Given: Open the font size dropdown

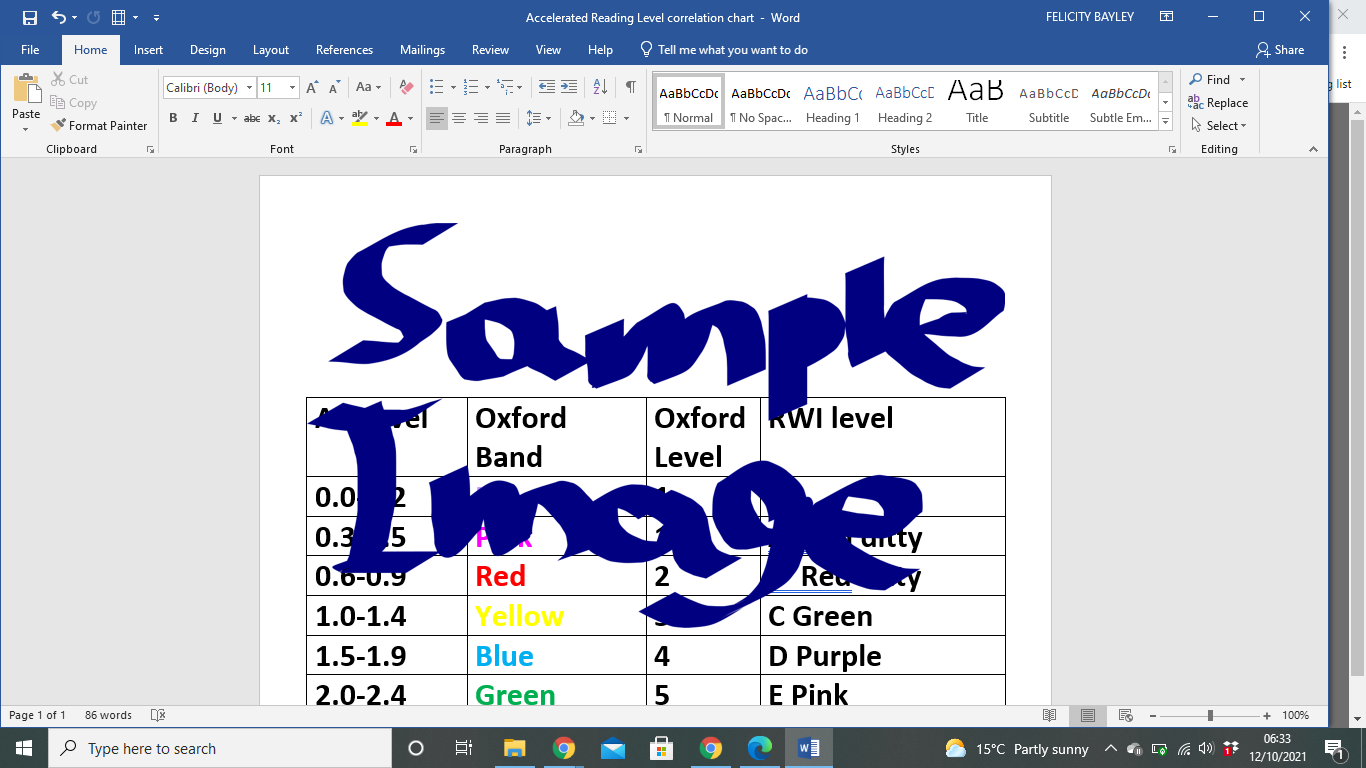Looking at the screenshot, I should point(292,88).
